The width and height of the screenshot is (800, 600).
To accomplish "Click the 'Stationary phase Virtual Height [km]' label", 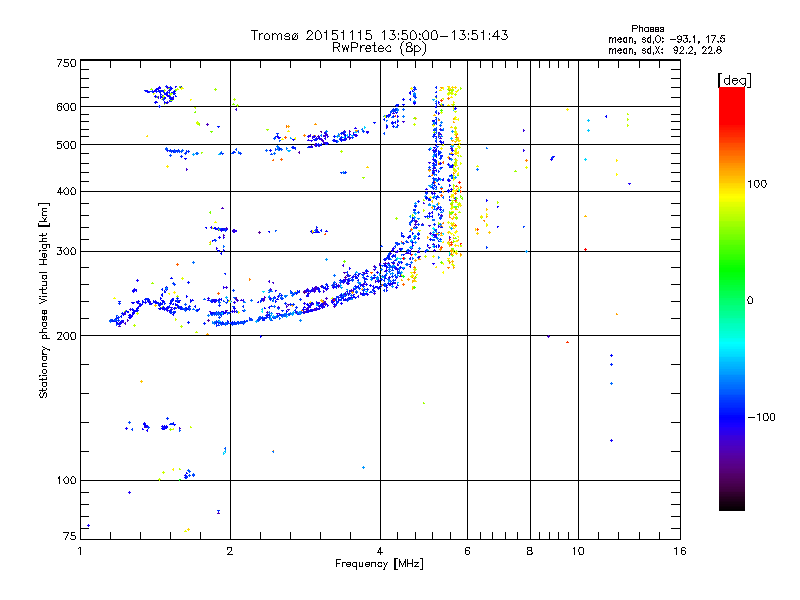I will [44, 301].
